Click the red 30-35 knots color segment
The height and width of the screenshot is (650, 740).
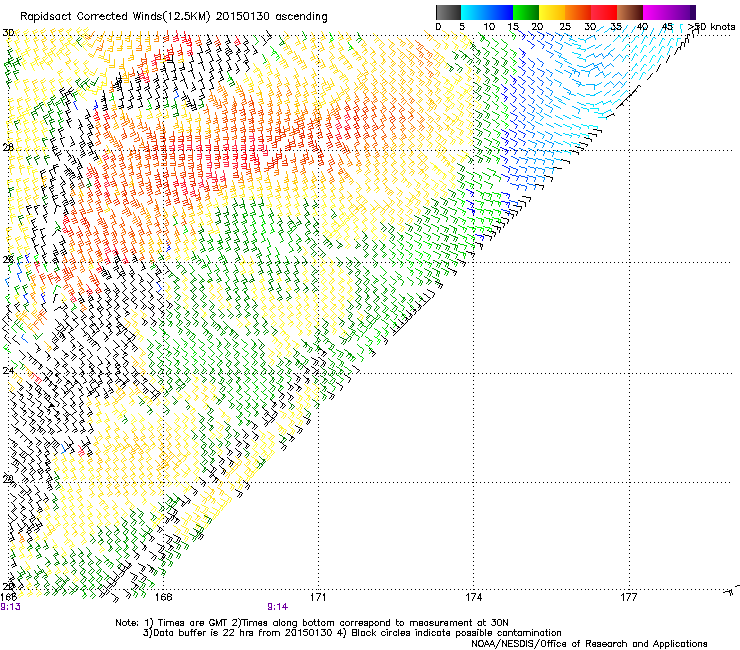[x=604, y=12]
